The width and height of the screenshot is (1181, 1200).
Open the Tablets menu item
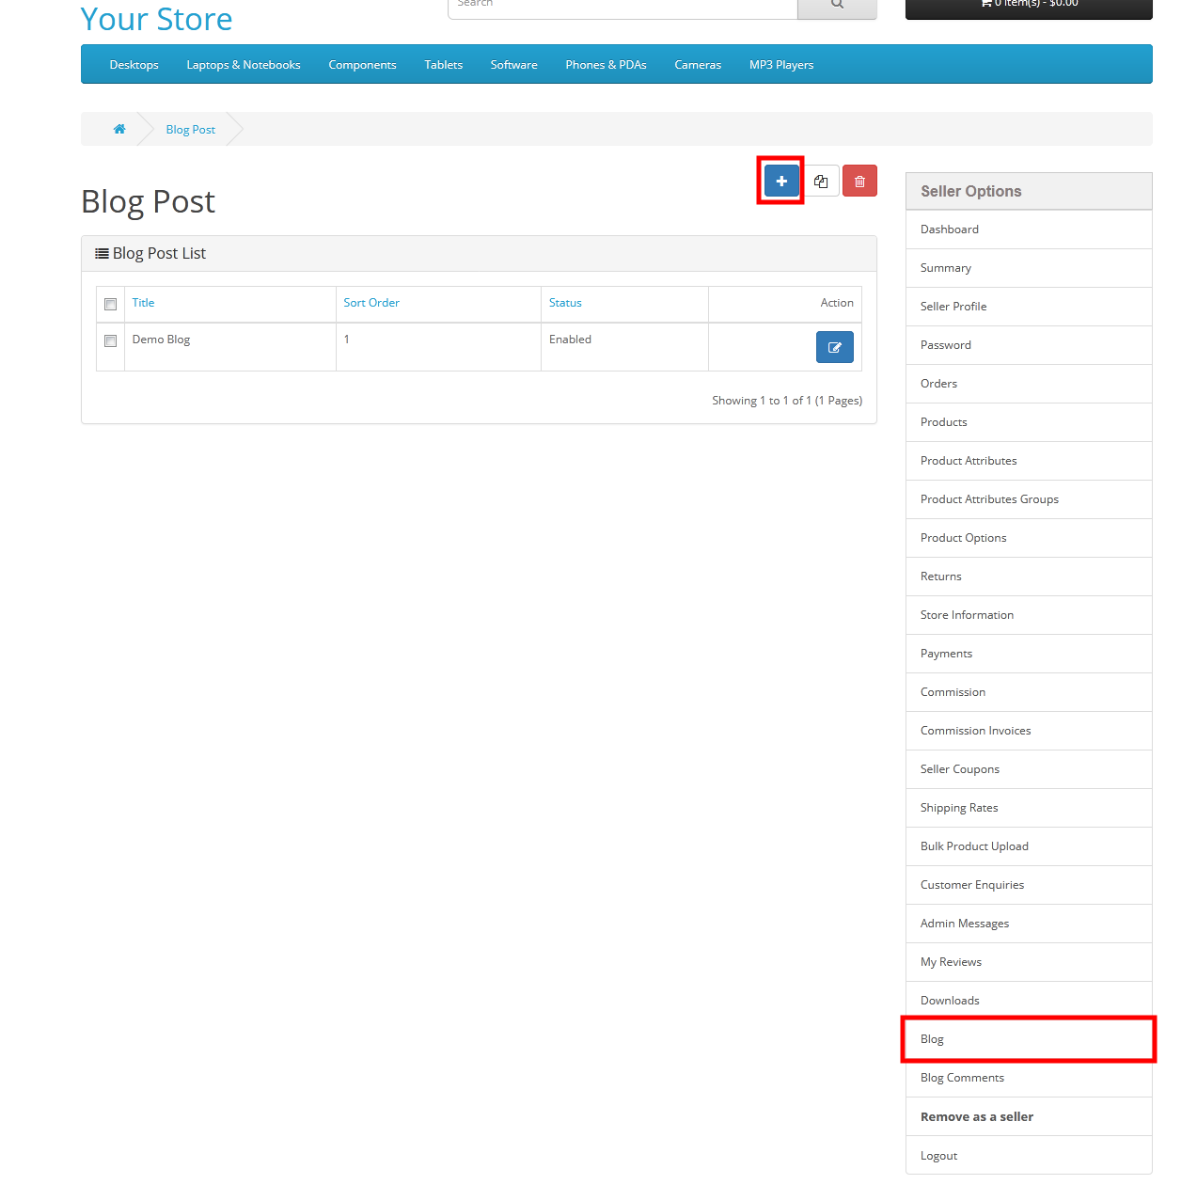point(443,65)
